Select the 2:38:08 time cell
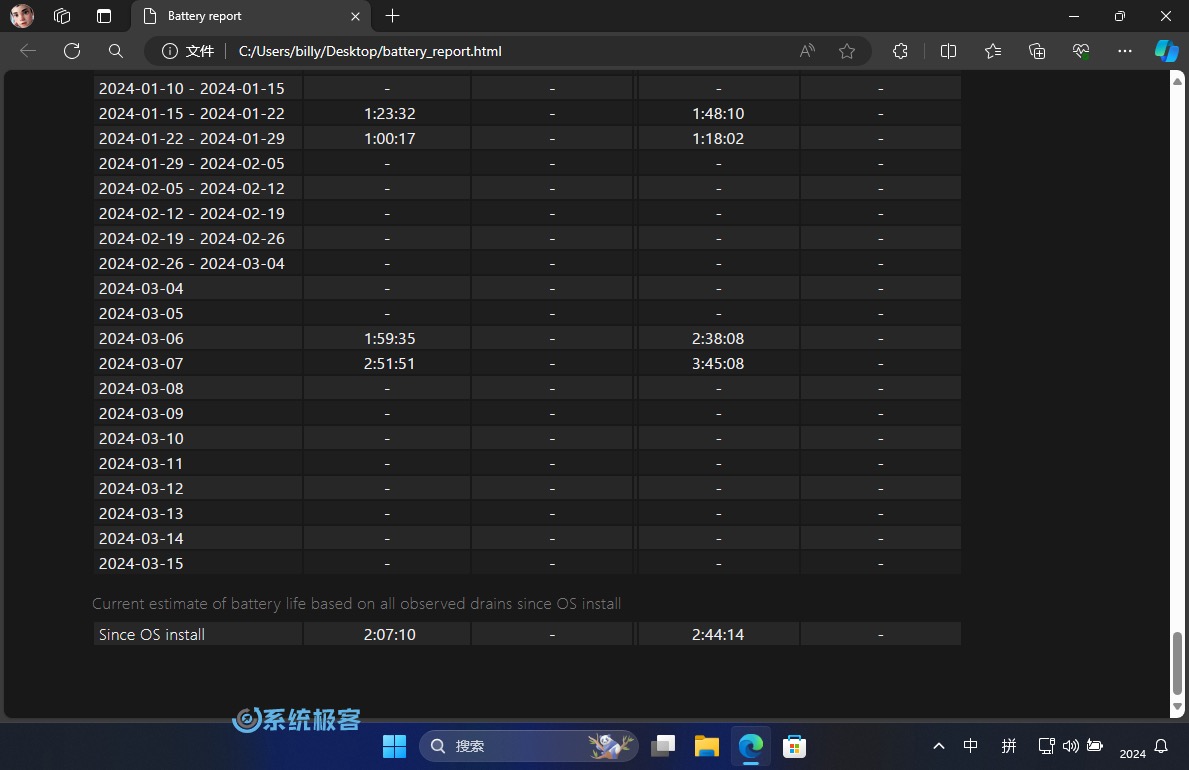 click(718, 338)
